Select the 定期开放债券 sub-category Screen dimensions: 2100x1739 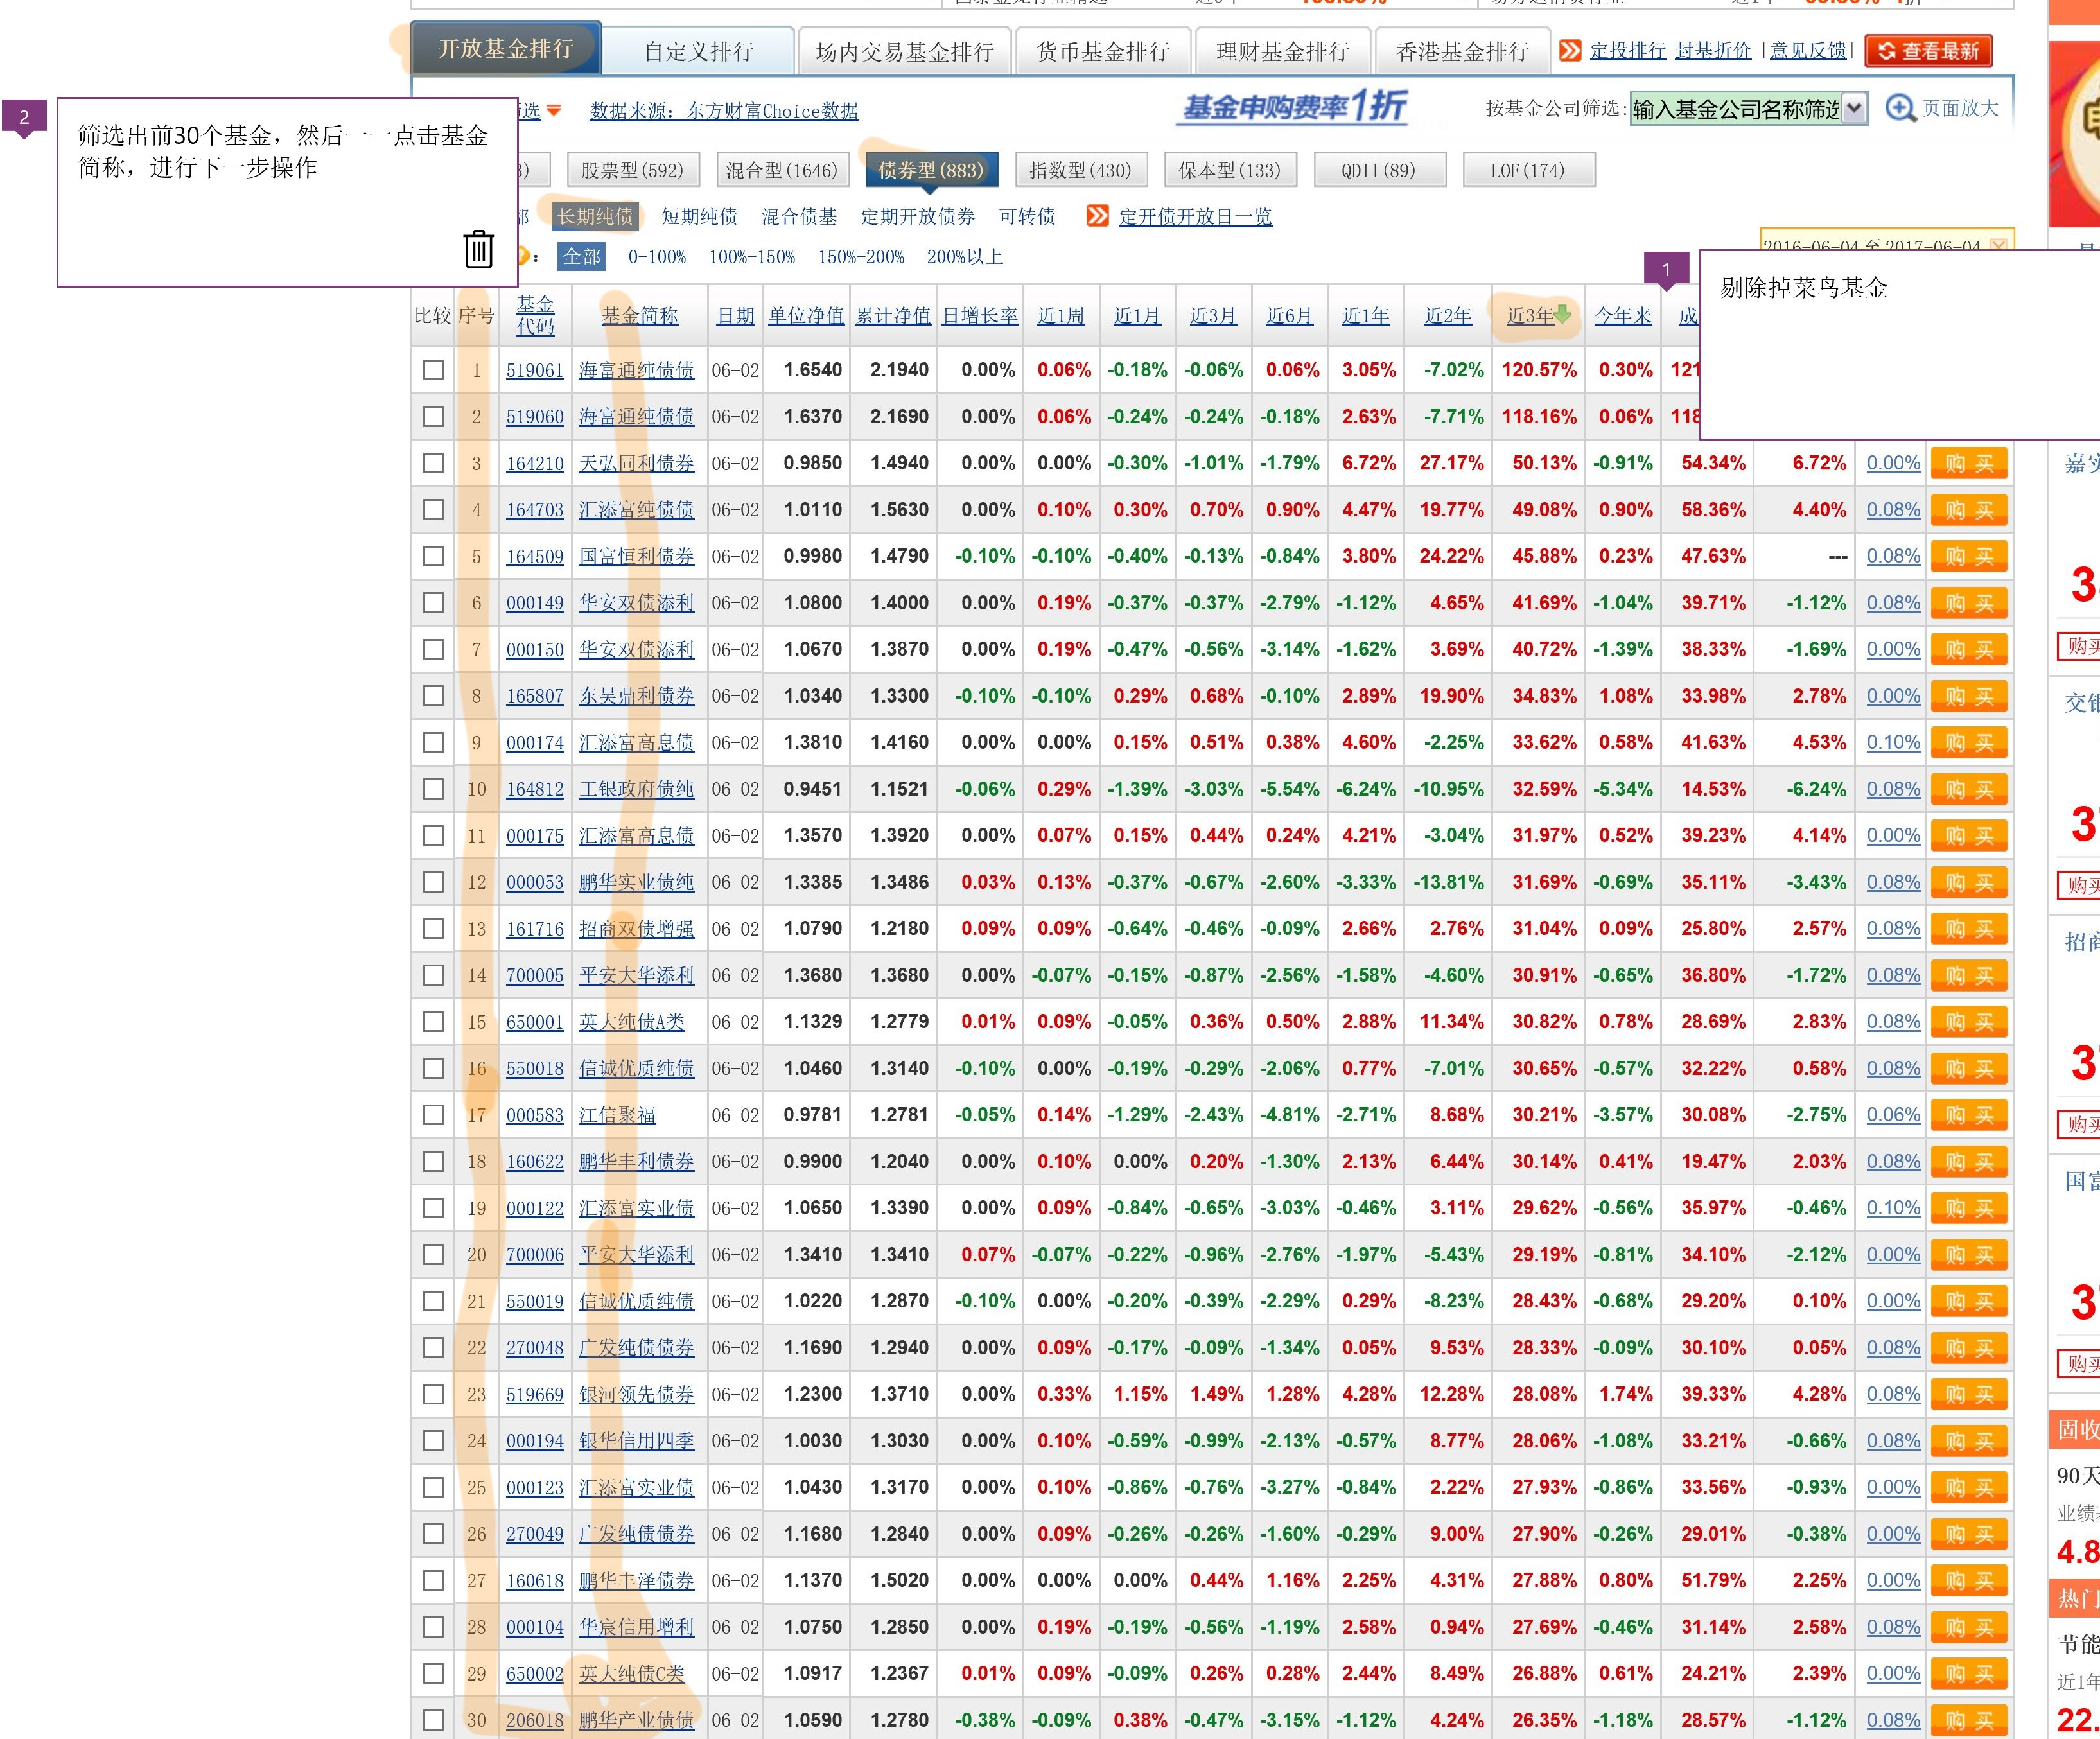pyautogui.click(x=918, y=217)
